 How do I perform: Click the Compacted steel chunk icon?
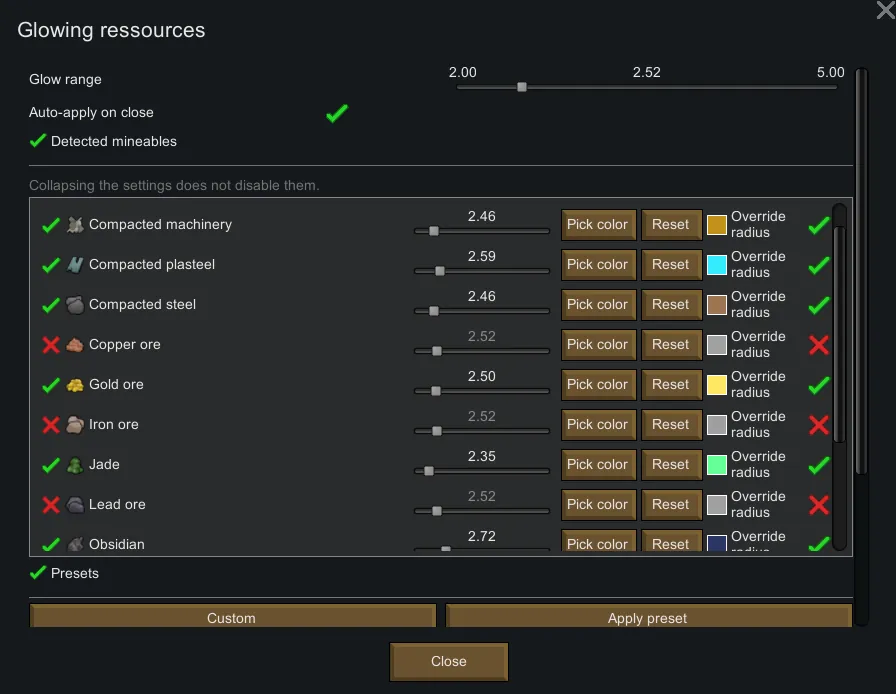click(x=75, y=305)
